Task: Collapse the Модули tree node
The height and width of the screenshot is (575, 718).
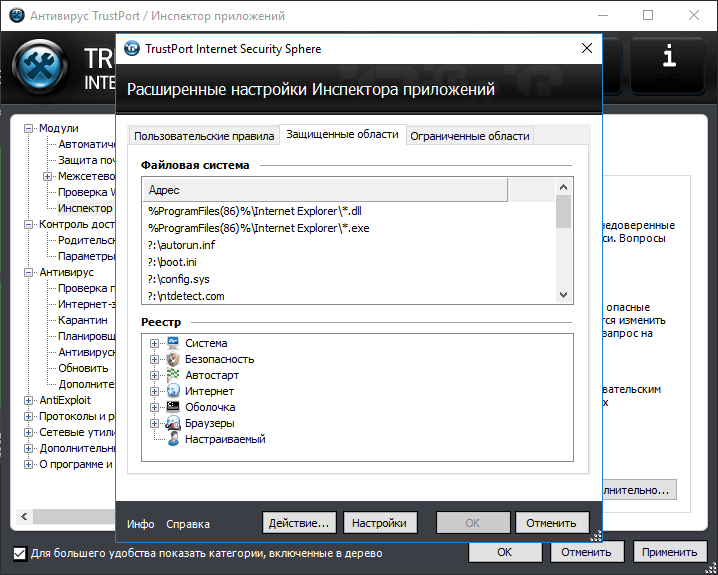Action: pyautogui.click(x=28, y=129)
